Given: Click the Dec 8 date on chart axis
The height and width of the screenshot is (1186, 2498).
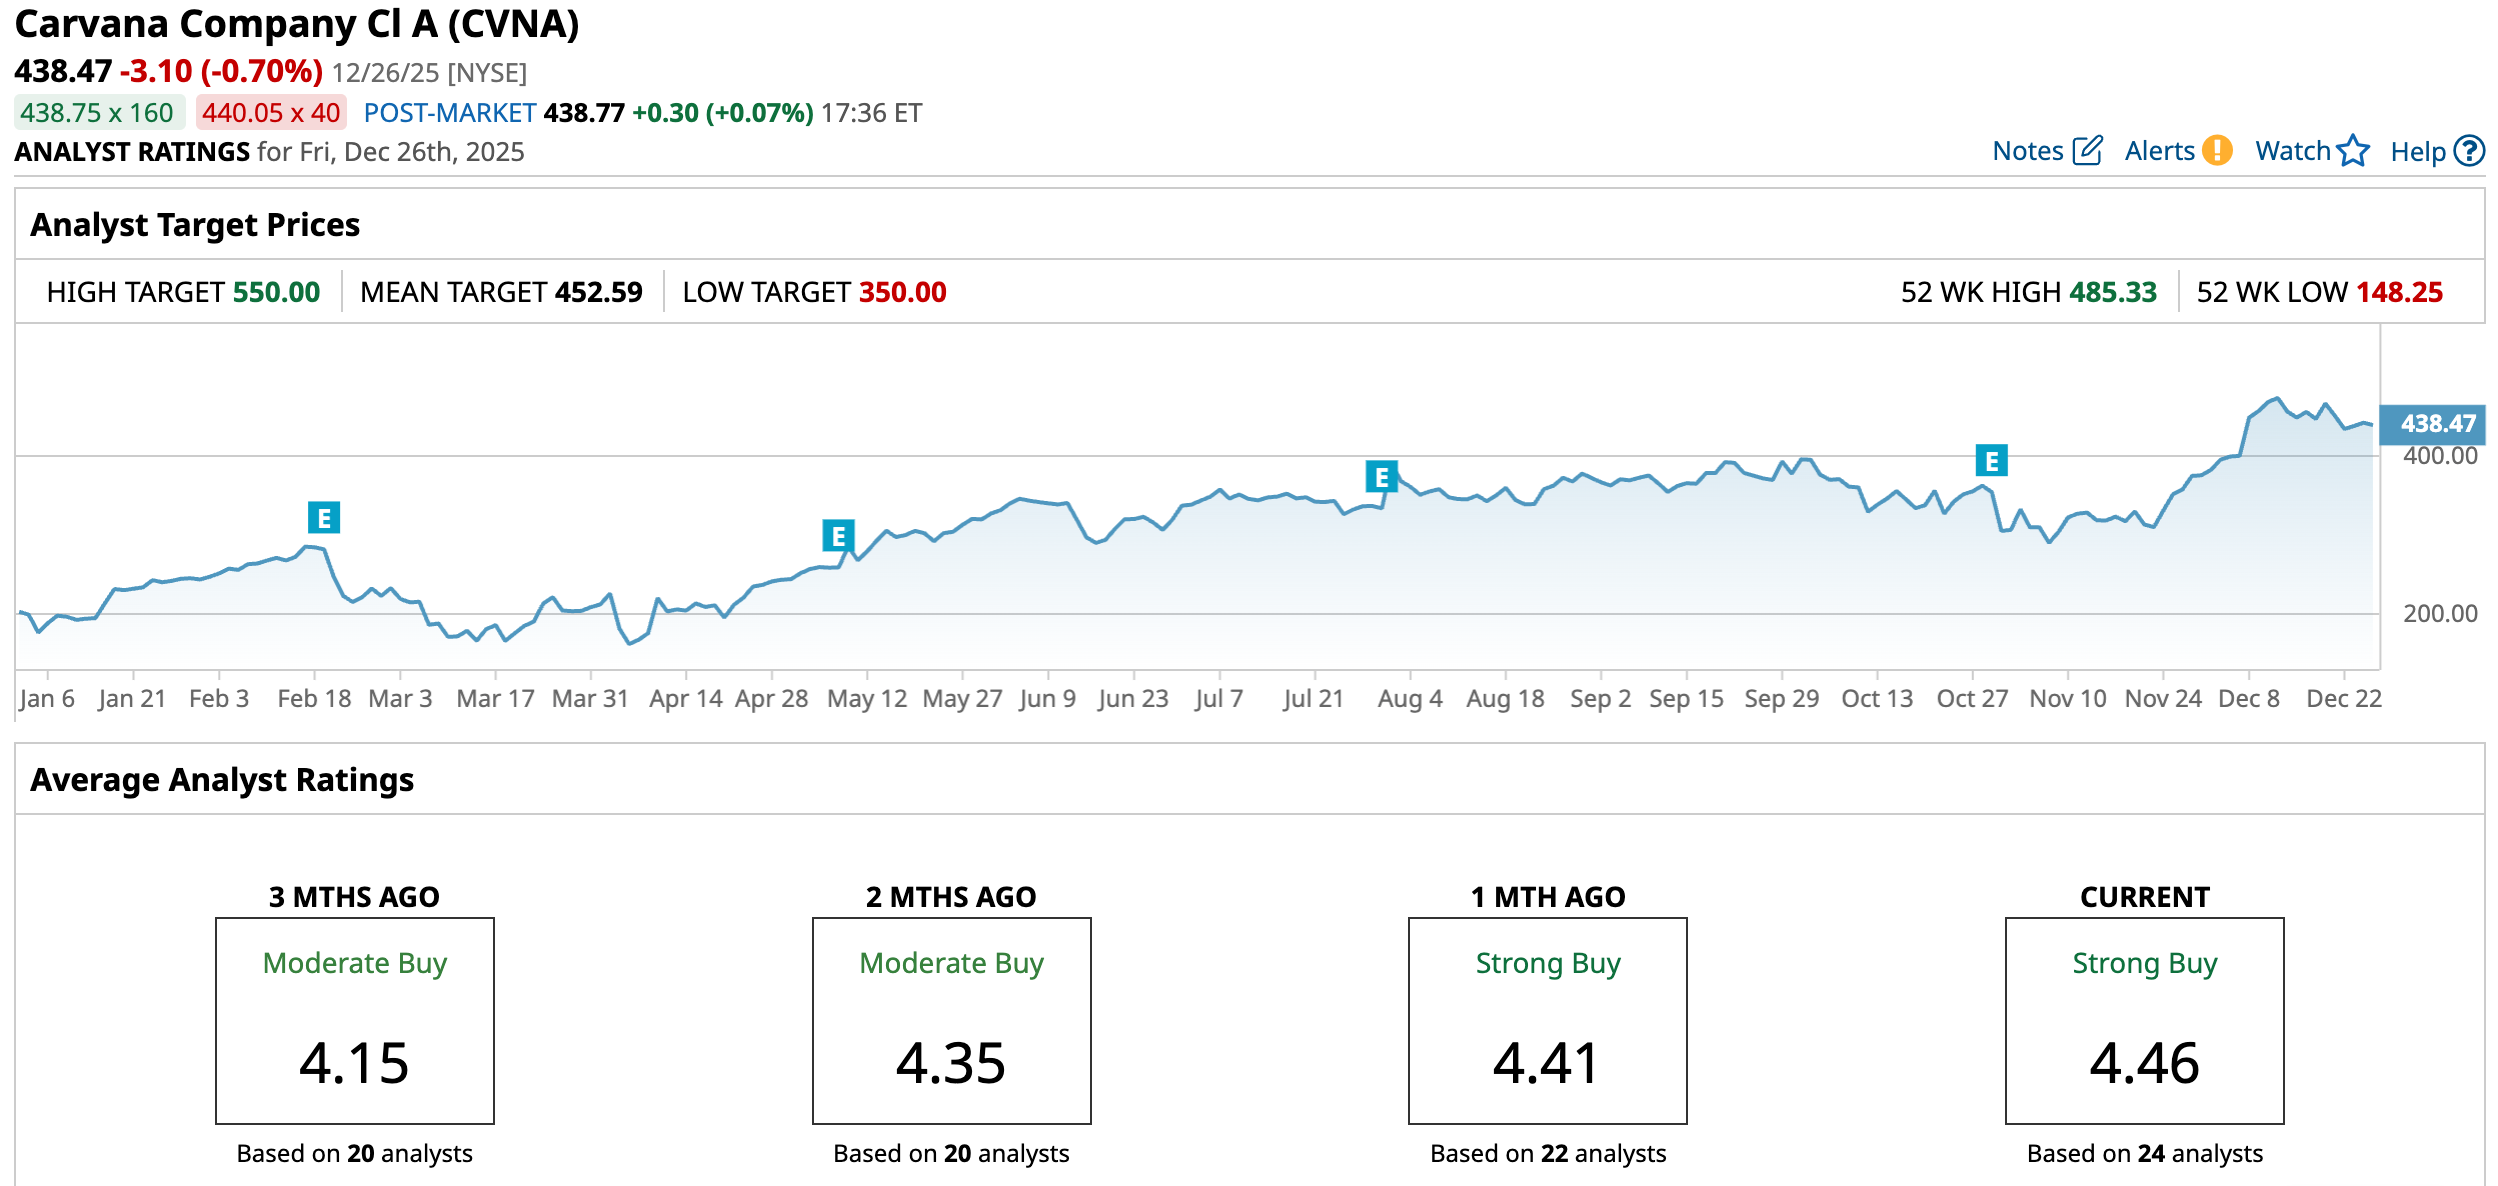Looking at the screenshot, I should pos(2248,698).
